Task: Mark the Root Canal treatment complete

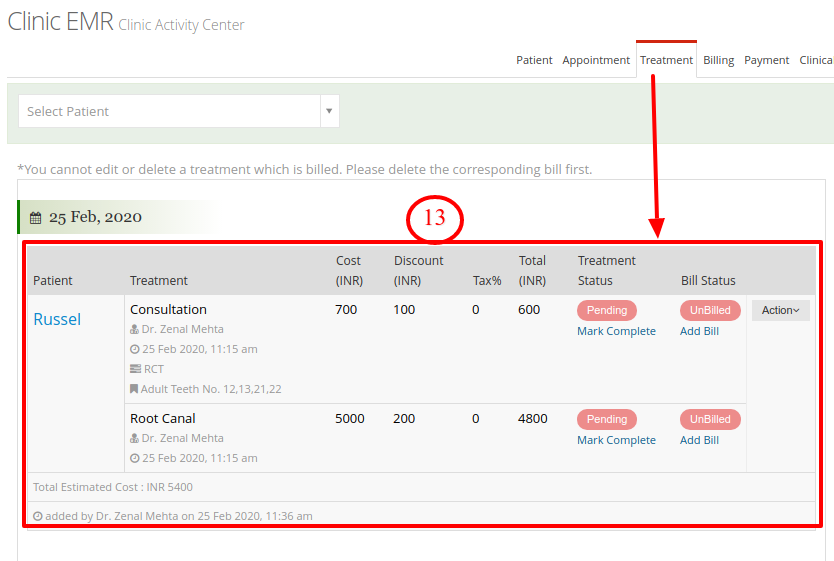Action: [616, 440]
